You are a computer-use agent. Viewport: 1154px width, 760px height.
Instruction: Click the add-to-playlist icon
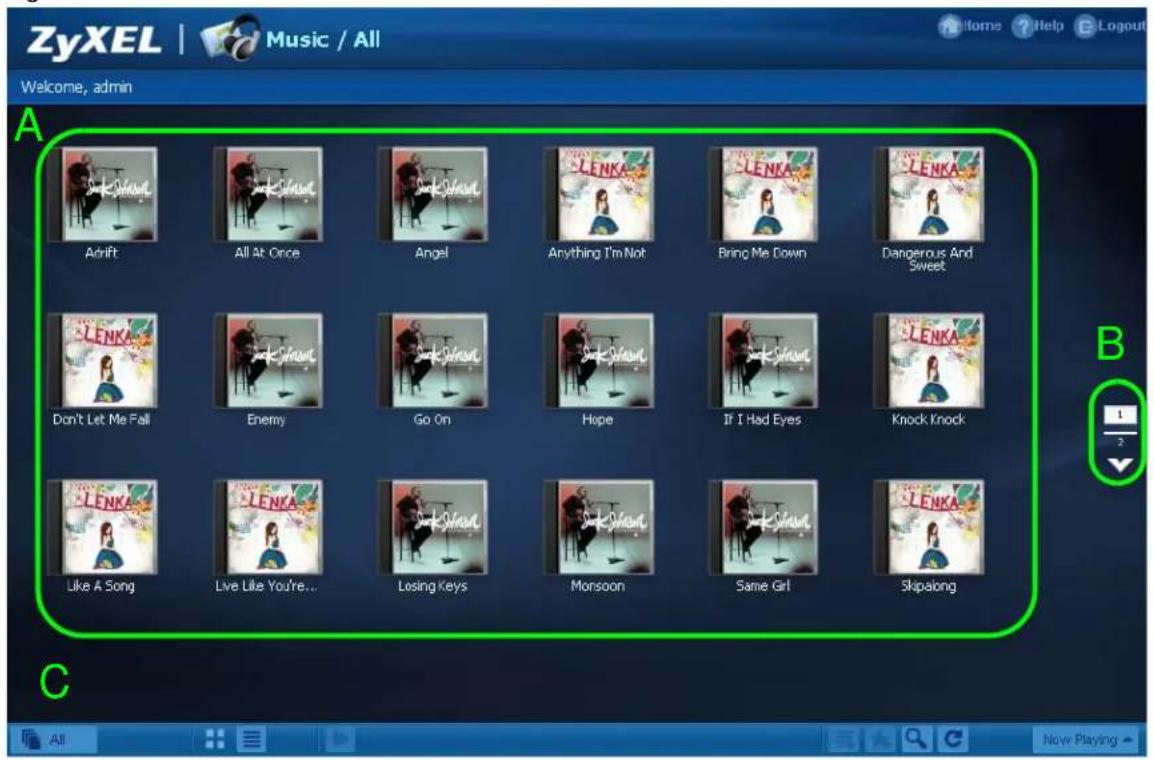tap(843, 739)
